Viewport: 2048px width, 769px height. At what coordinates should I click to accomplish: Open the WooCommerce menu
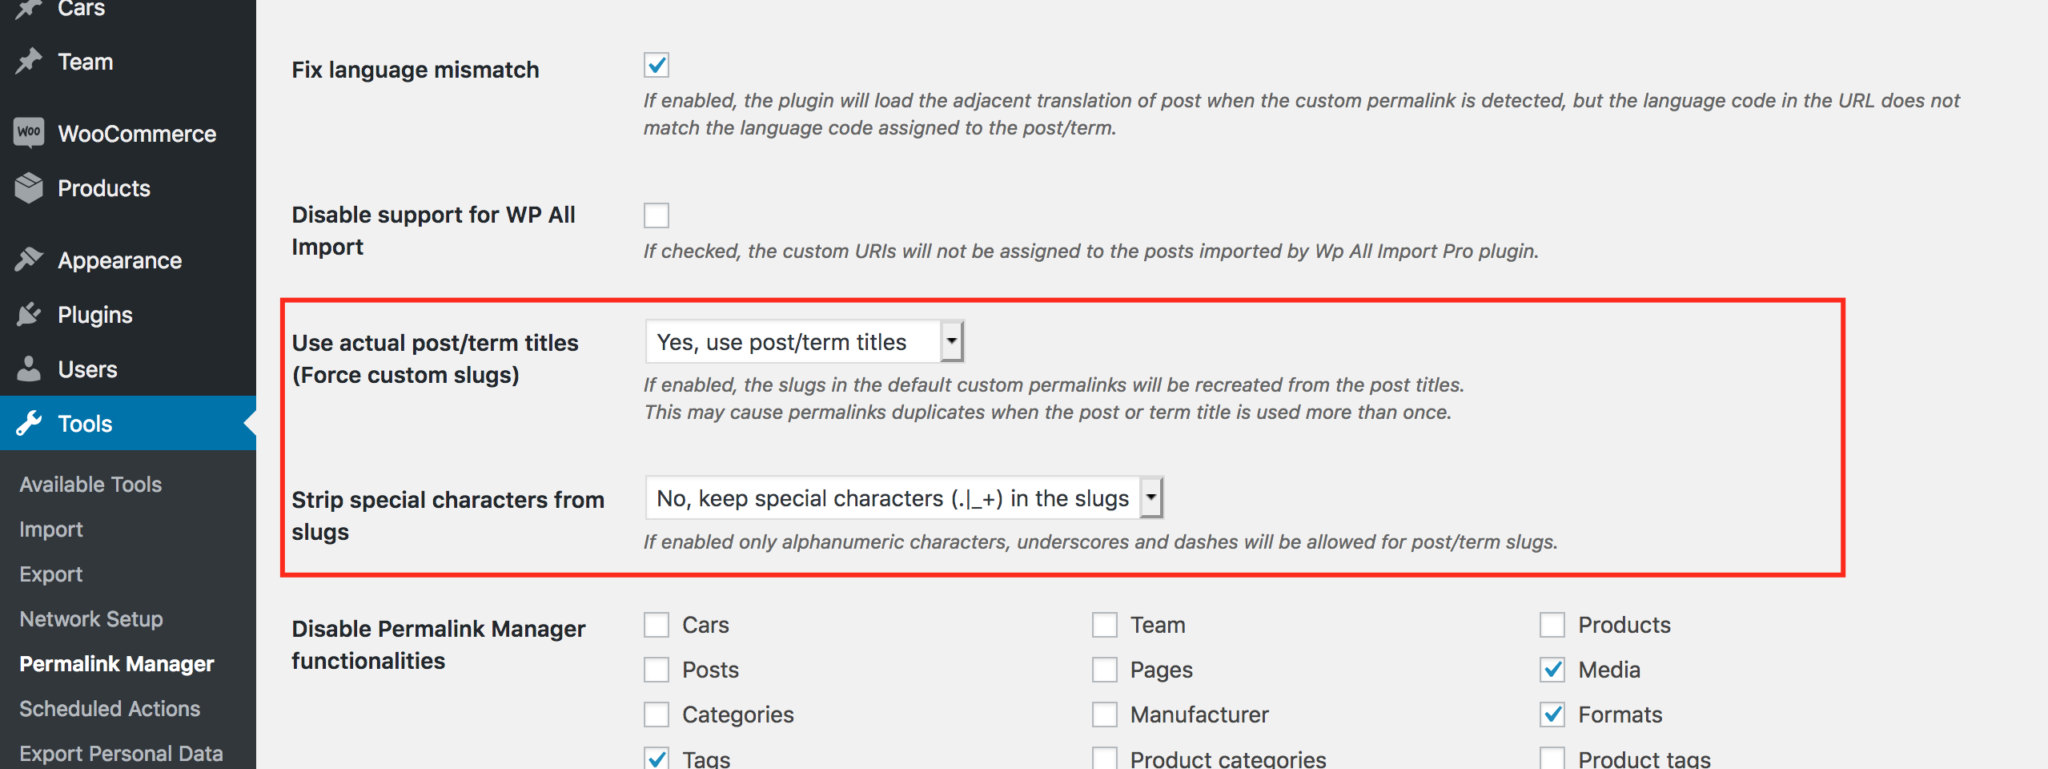(x=128, y=134)
